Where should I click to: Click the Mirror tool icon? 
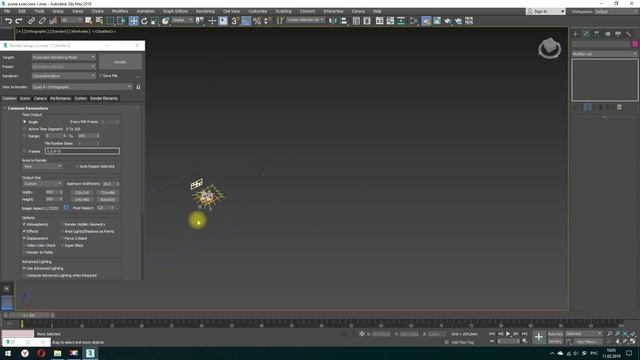tap(333, 21)
